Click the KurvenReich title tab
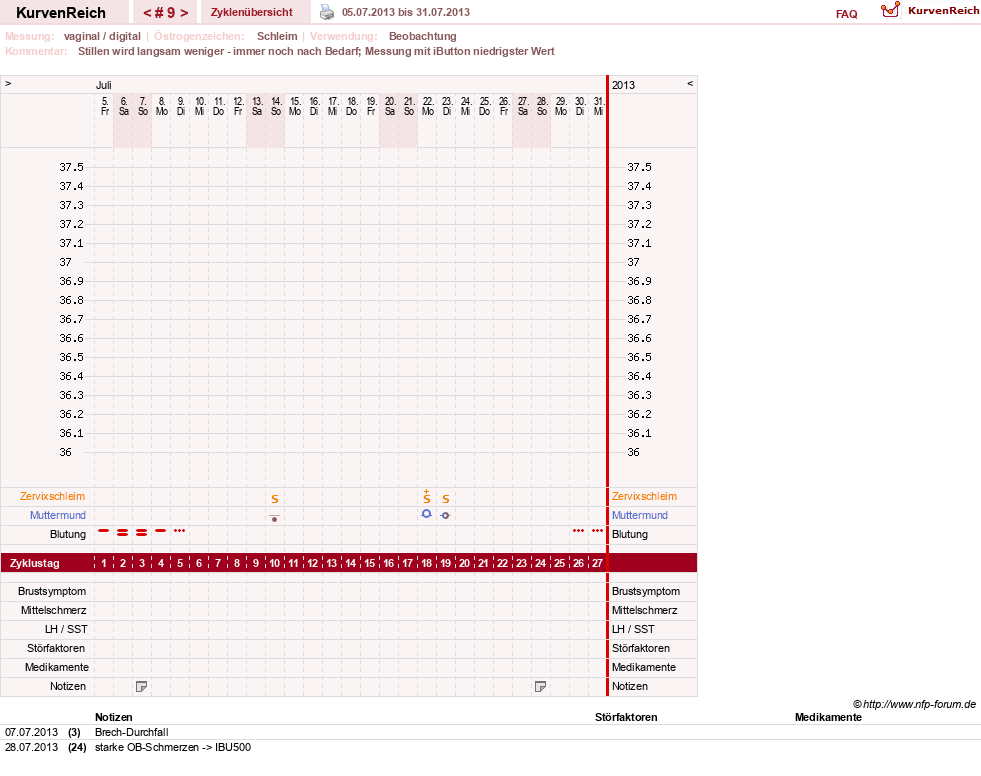The height and width of the screenshot is (776, 981). [61, 13]
